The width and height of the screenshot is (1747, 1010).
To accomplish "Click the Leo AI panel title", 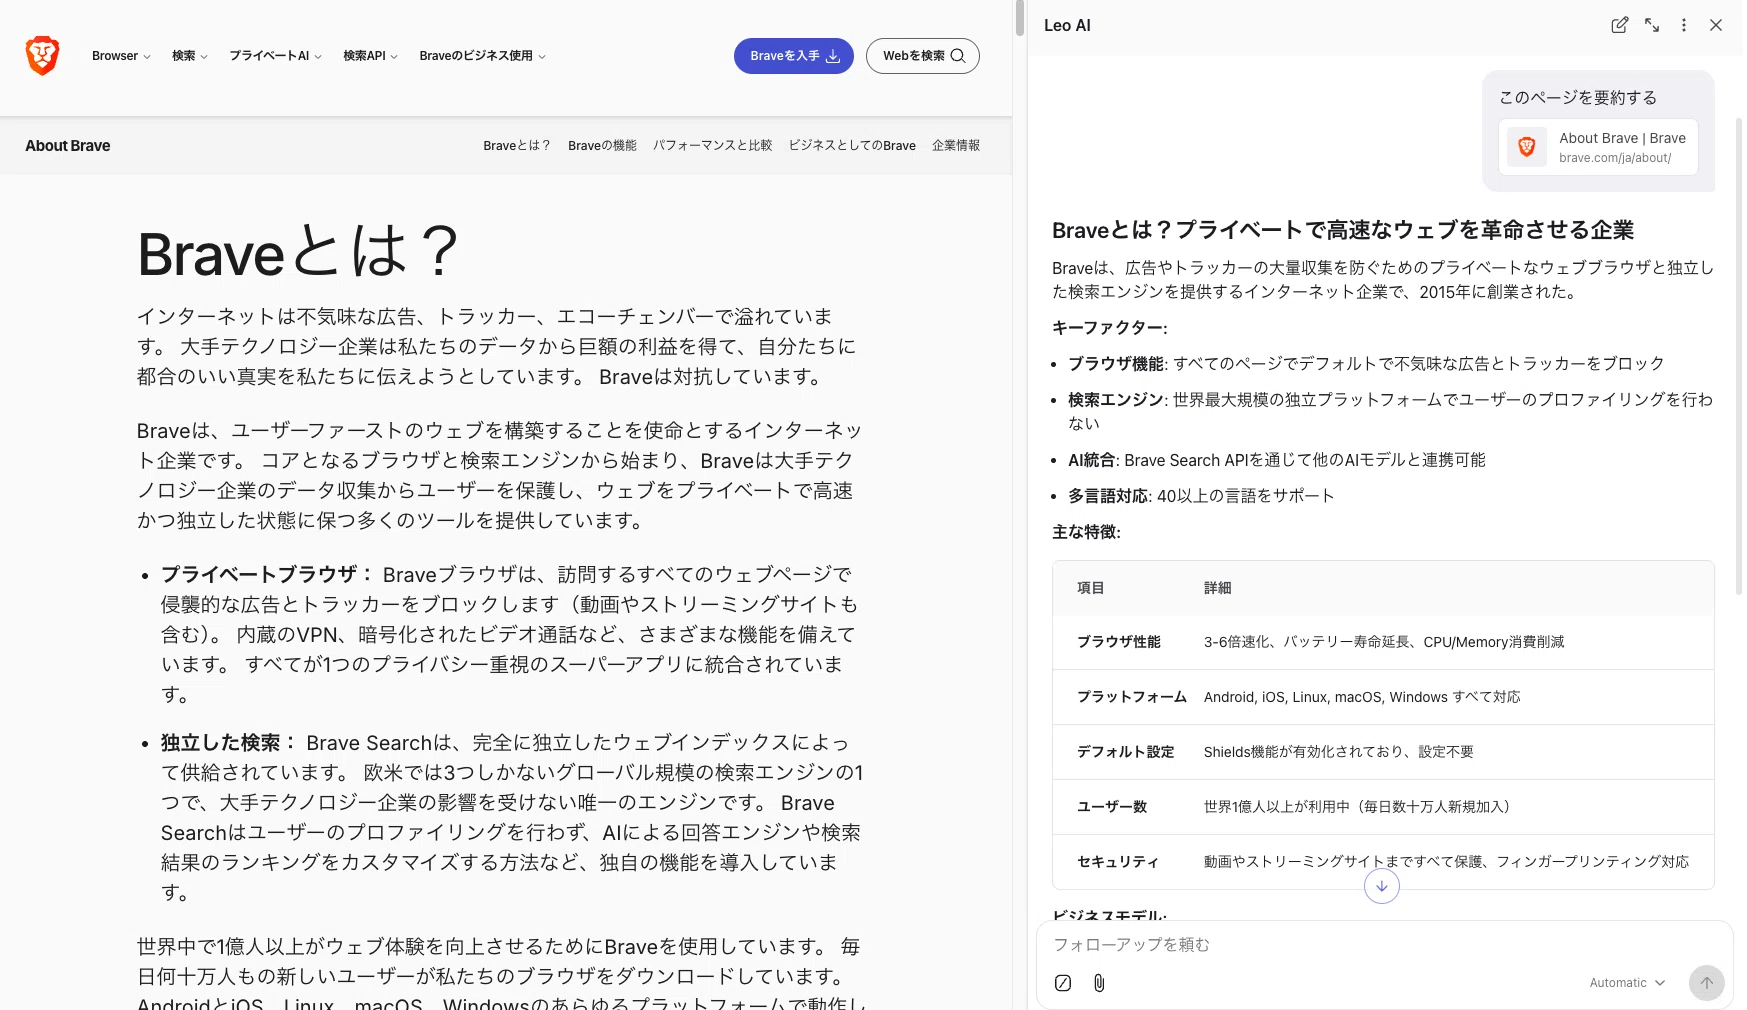I will click(1067, 26).
